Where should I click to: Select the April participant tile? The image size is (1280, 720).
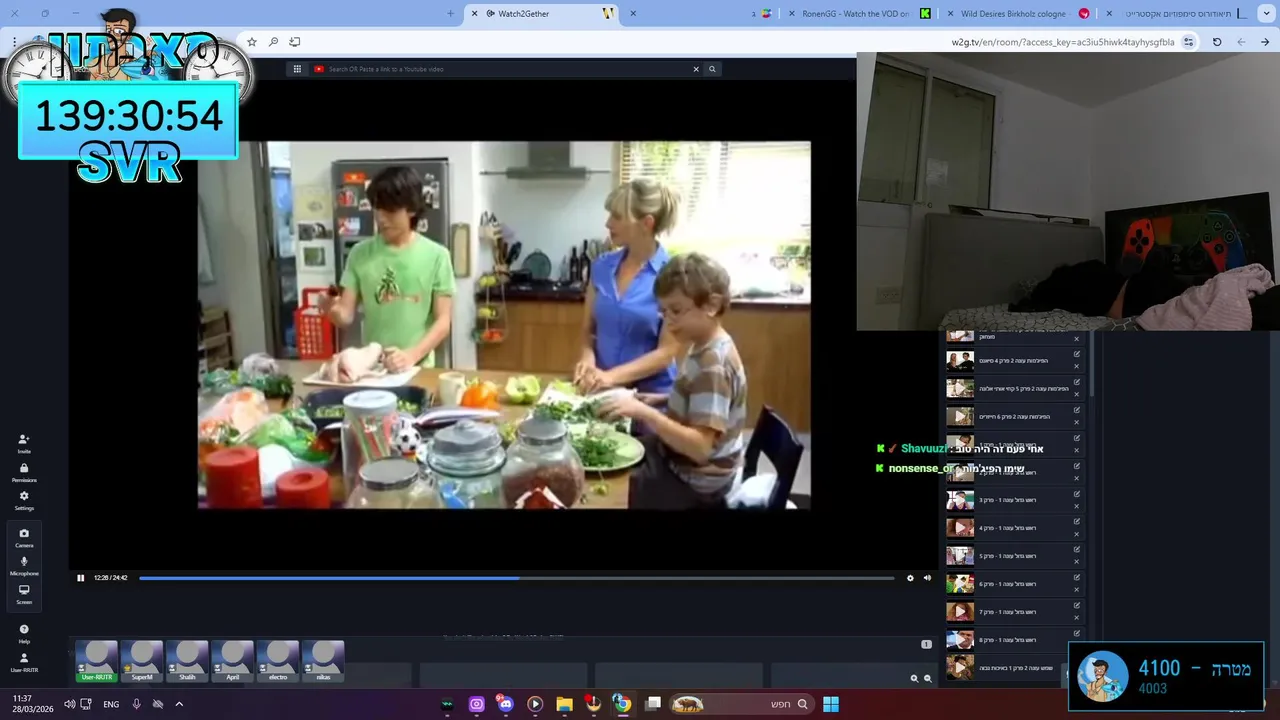pos(232,662)
